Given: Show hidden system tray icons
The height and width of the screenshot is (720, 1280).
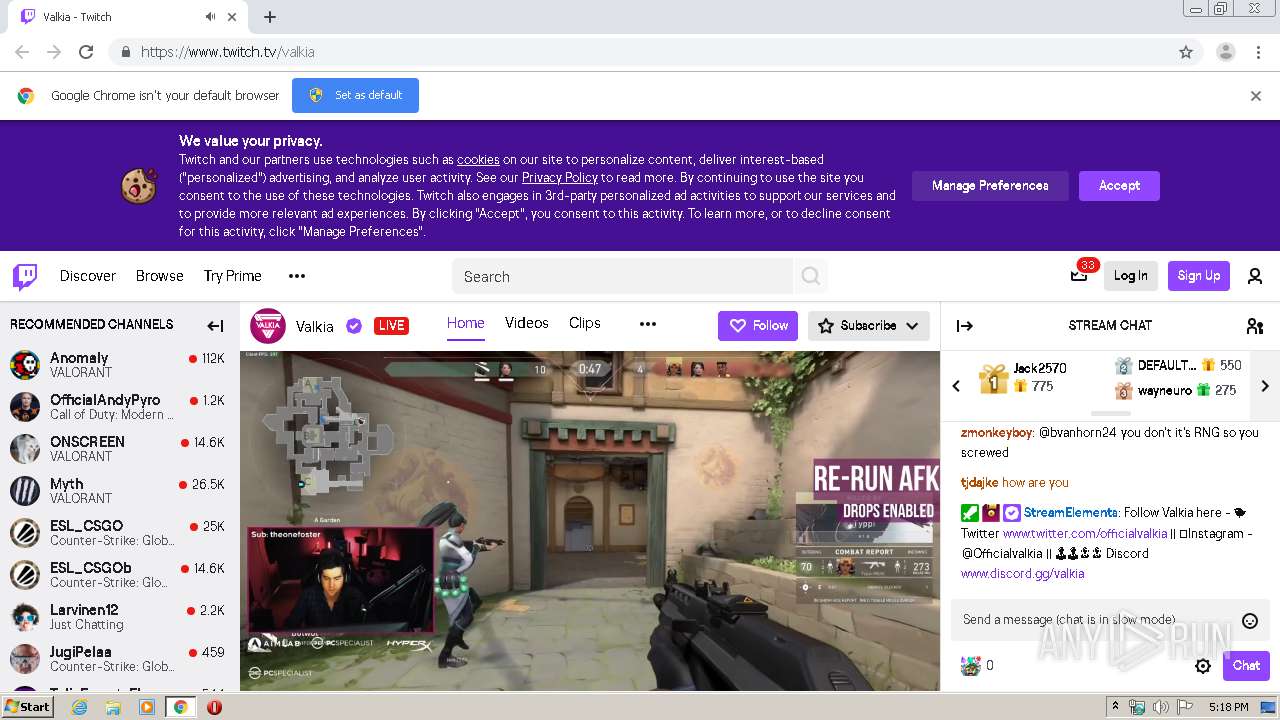Looking at the screenshot, I should point(1116,707).
